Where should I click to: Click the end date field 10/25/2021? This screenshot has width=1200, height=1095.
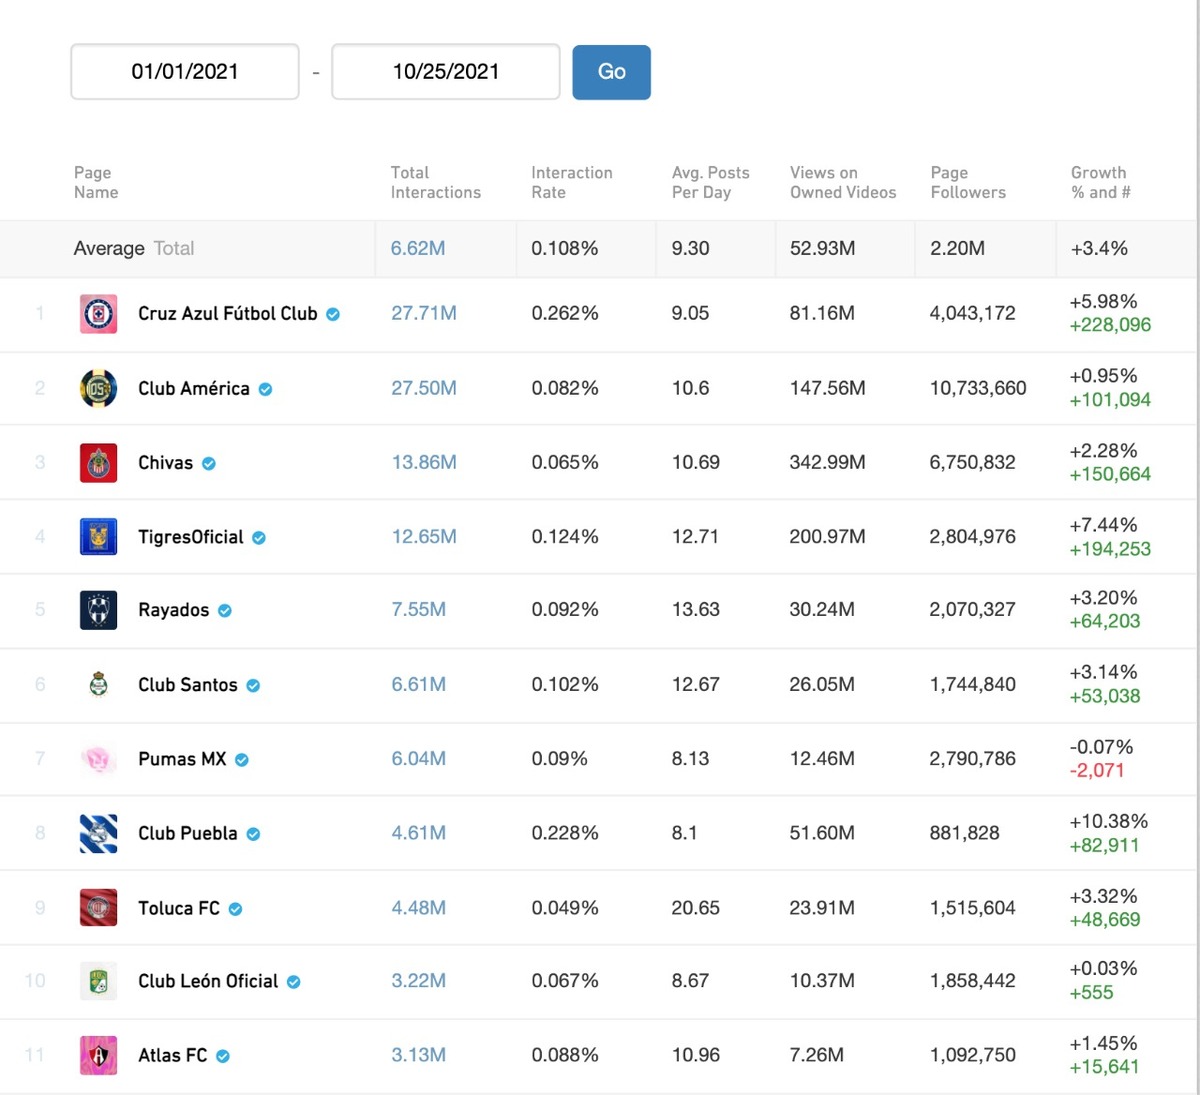click(x=446, y=72)
